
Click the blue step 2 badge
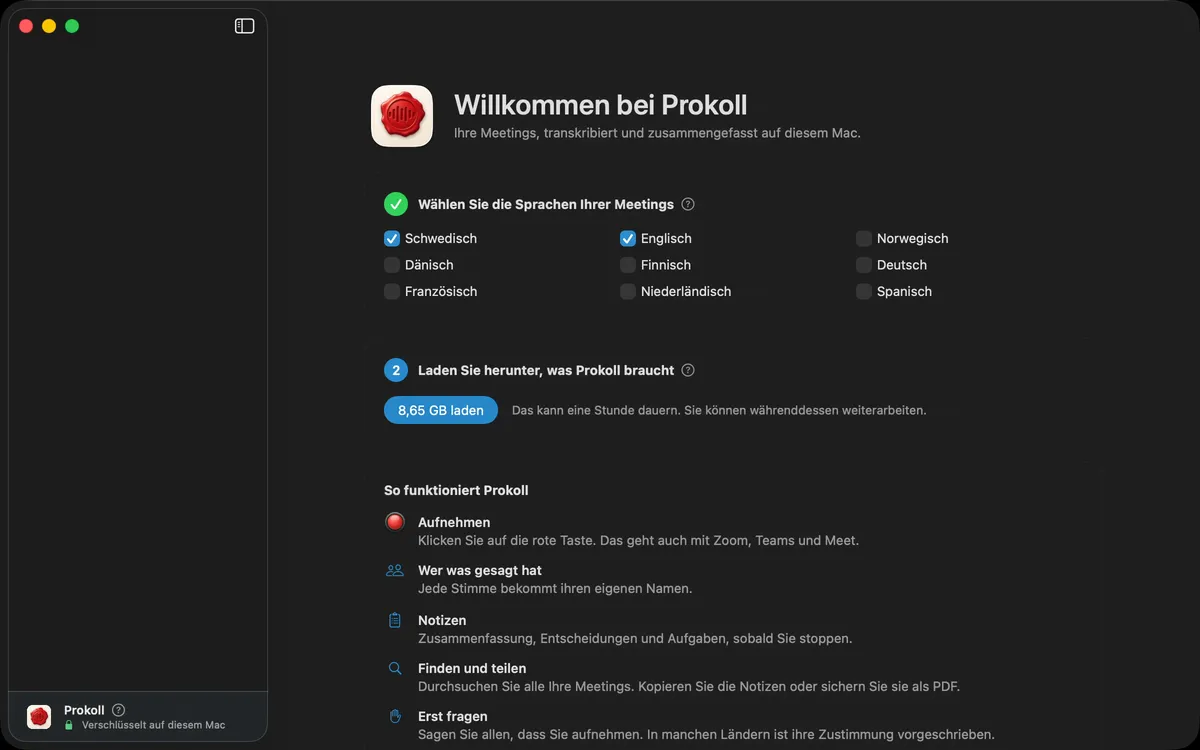click(396, 370)
